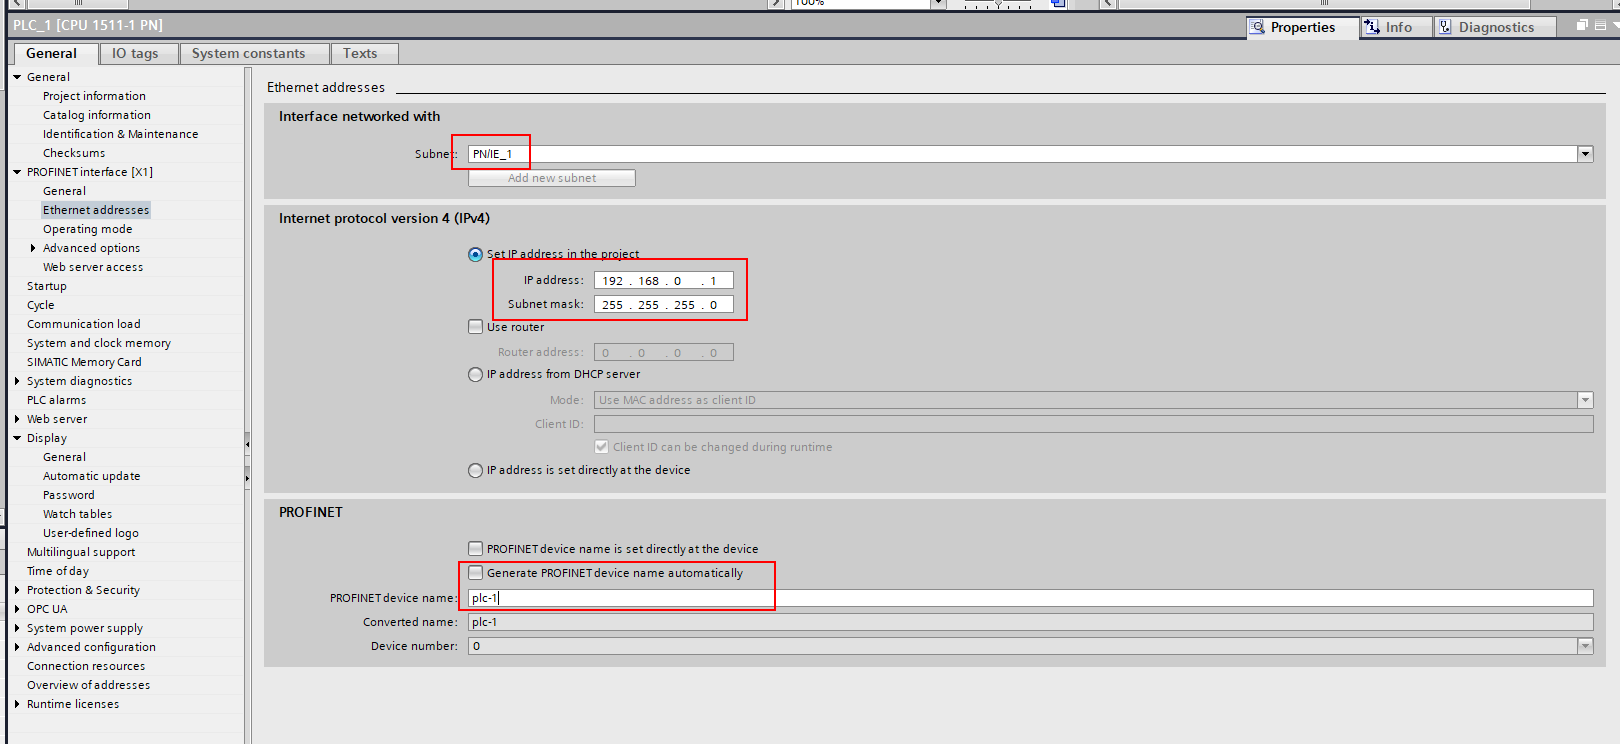Click the IP address field
This screenshot has width=1620, height=744.
[x=664, y=281]
